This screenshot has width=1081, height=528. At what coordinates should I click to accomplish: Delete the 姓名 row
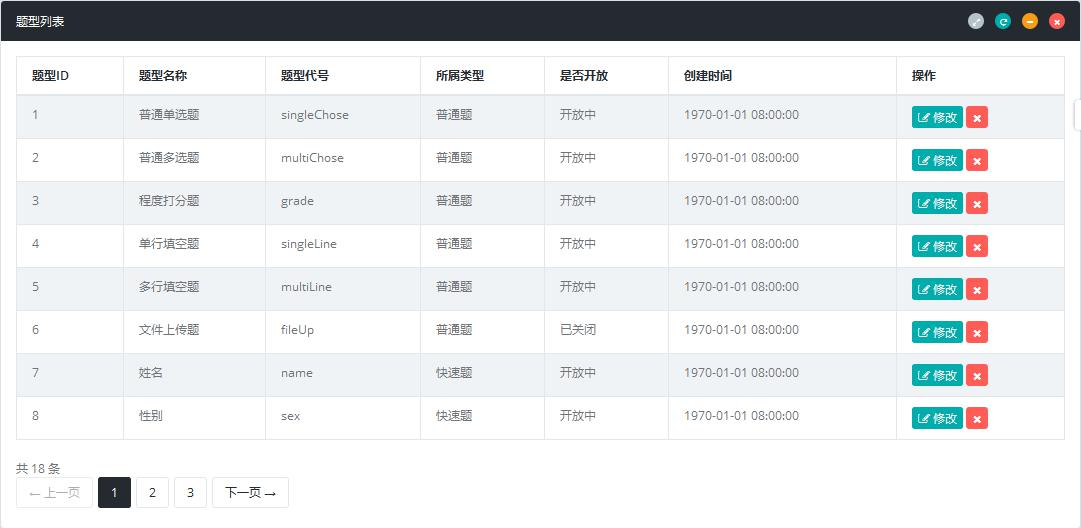click(x=977, y=375)
